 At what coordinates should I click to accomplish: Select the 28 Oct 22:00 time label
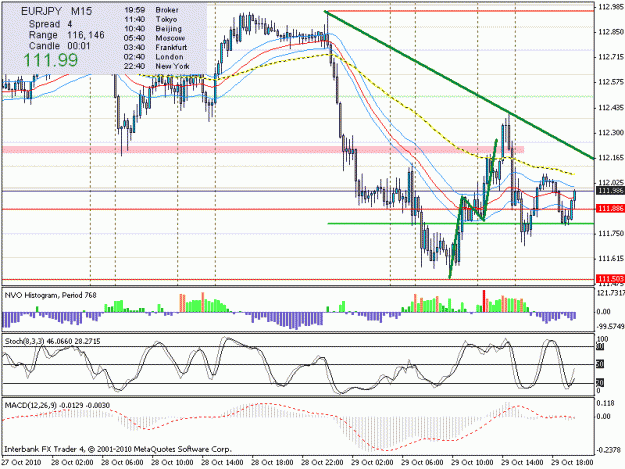tap(322, 463)
